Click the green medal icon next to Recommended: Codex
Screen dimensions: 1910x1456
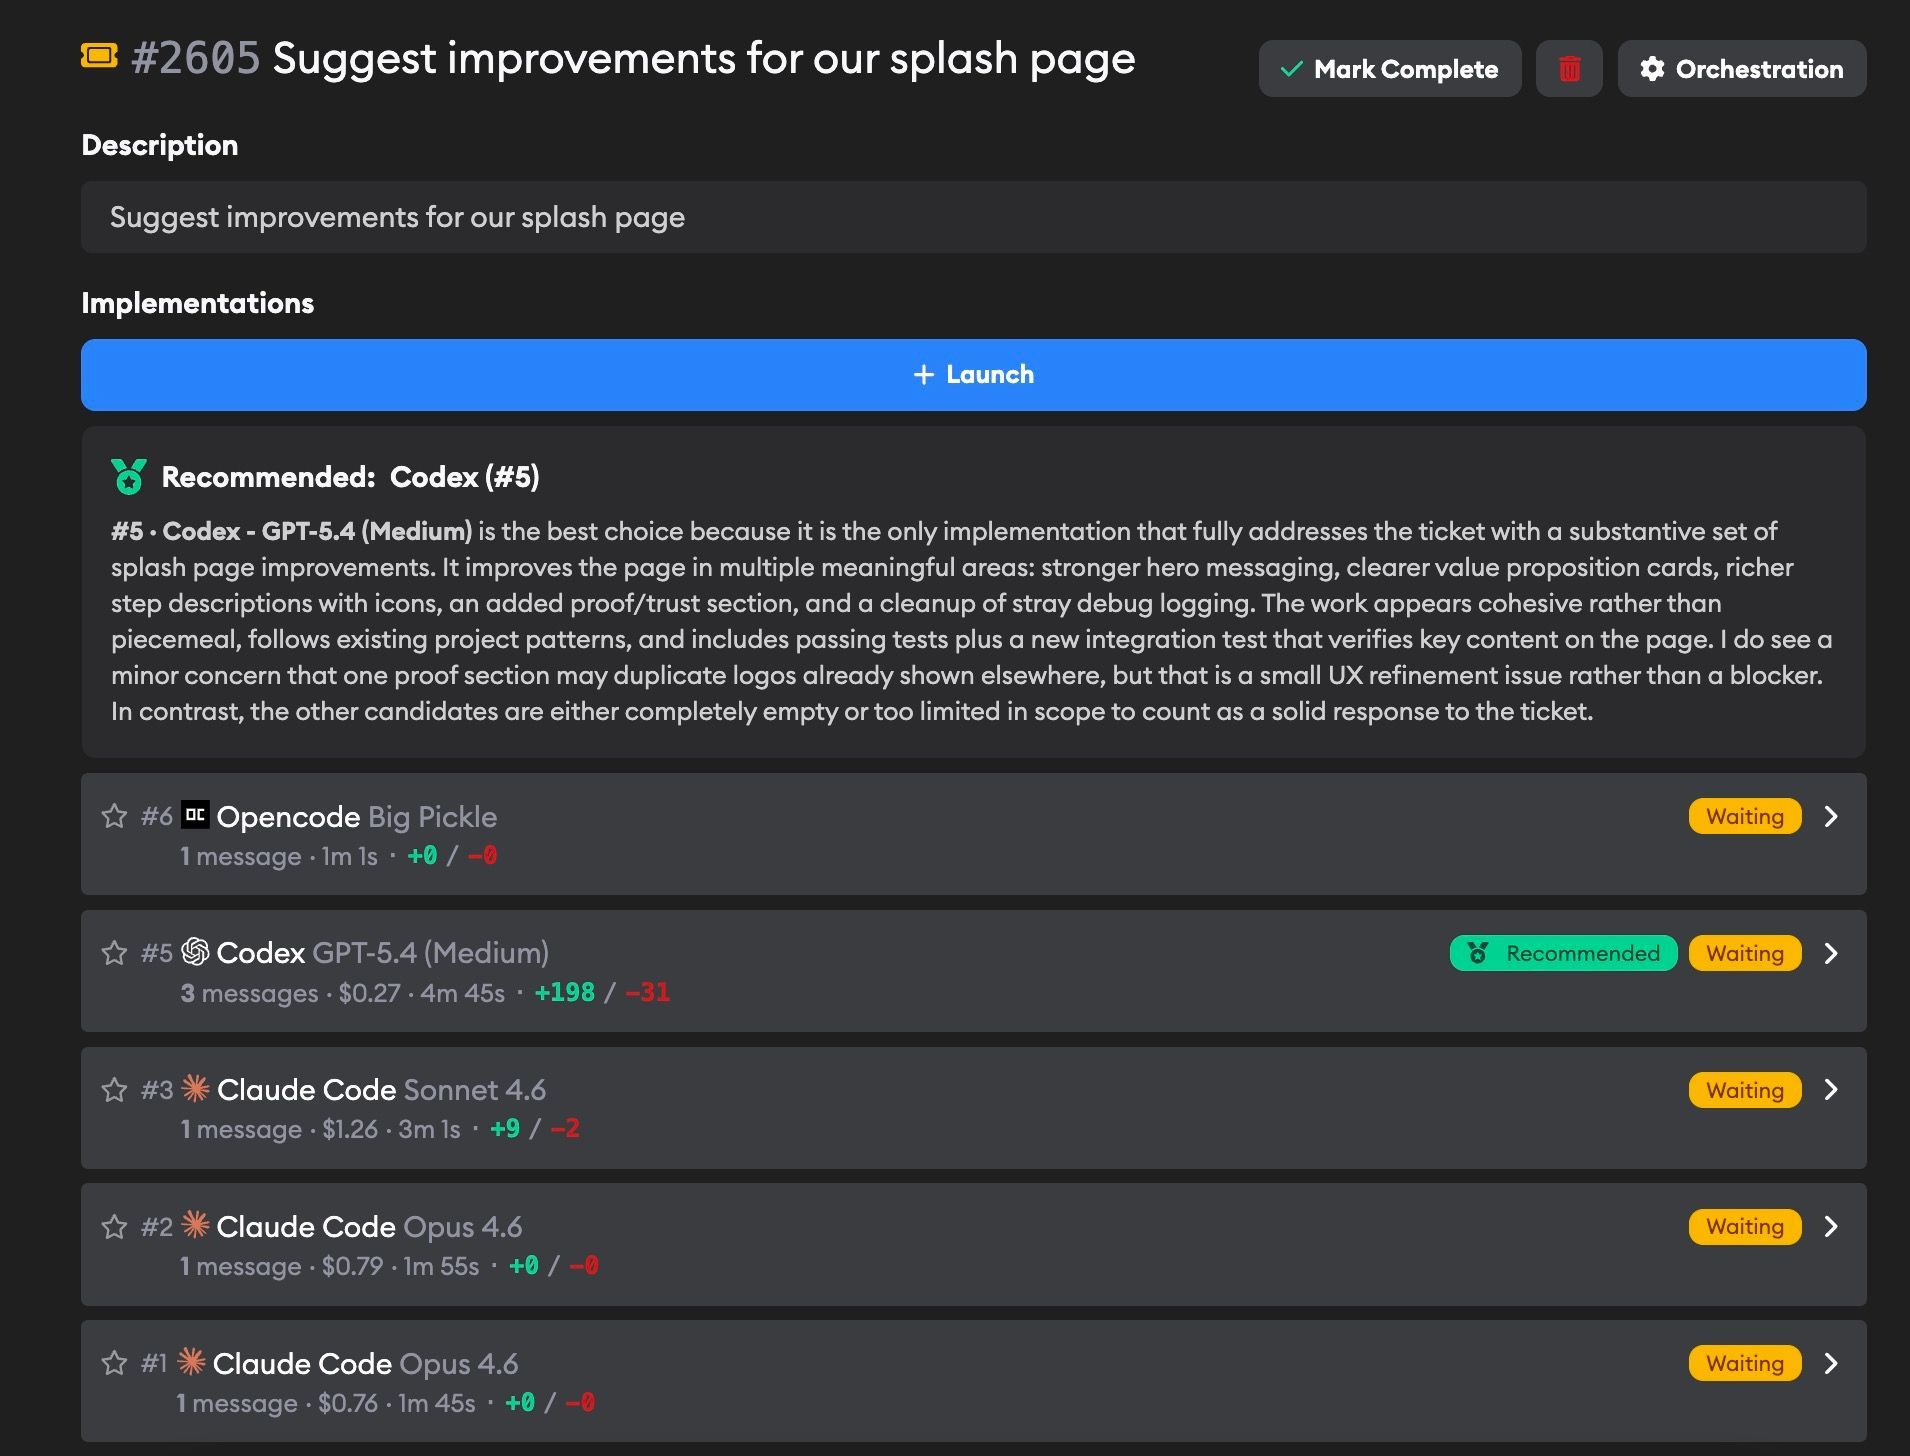tap(129, 477)
